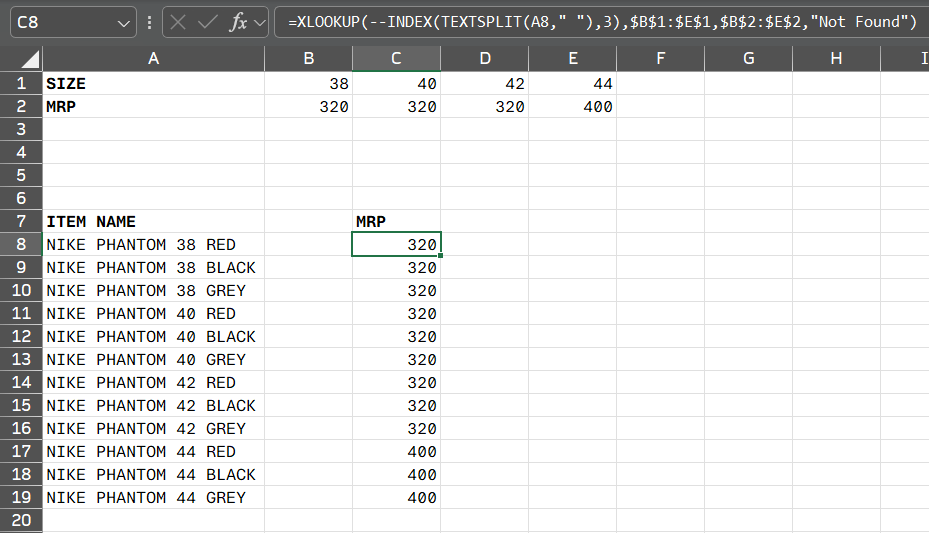Select column E header

pos(572,59)
